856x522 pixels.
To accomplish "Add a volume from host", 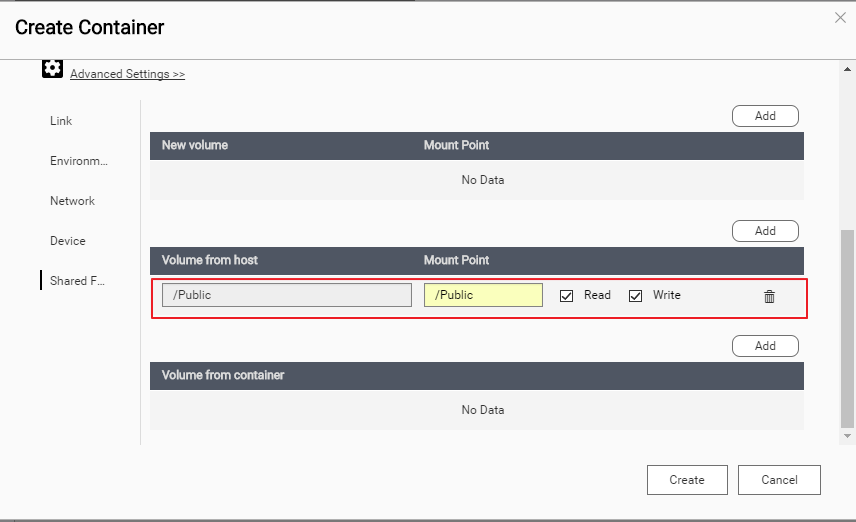I will pyautogui.click(x=765, y=231).
